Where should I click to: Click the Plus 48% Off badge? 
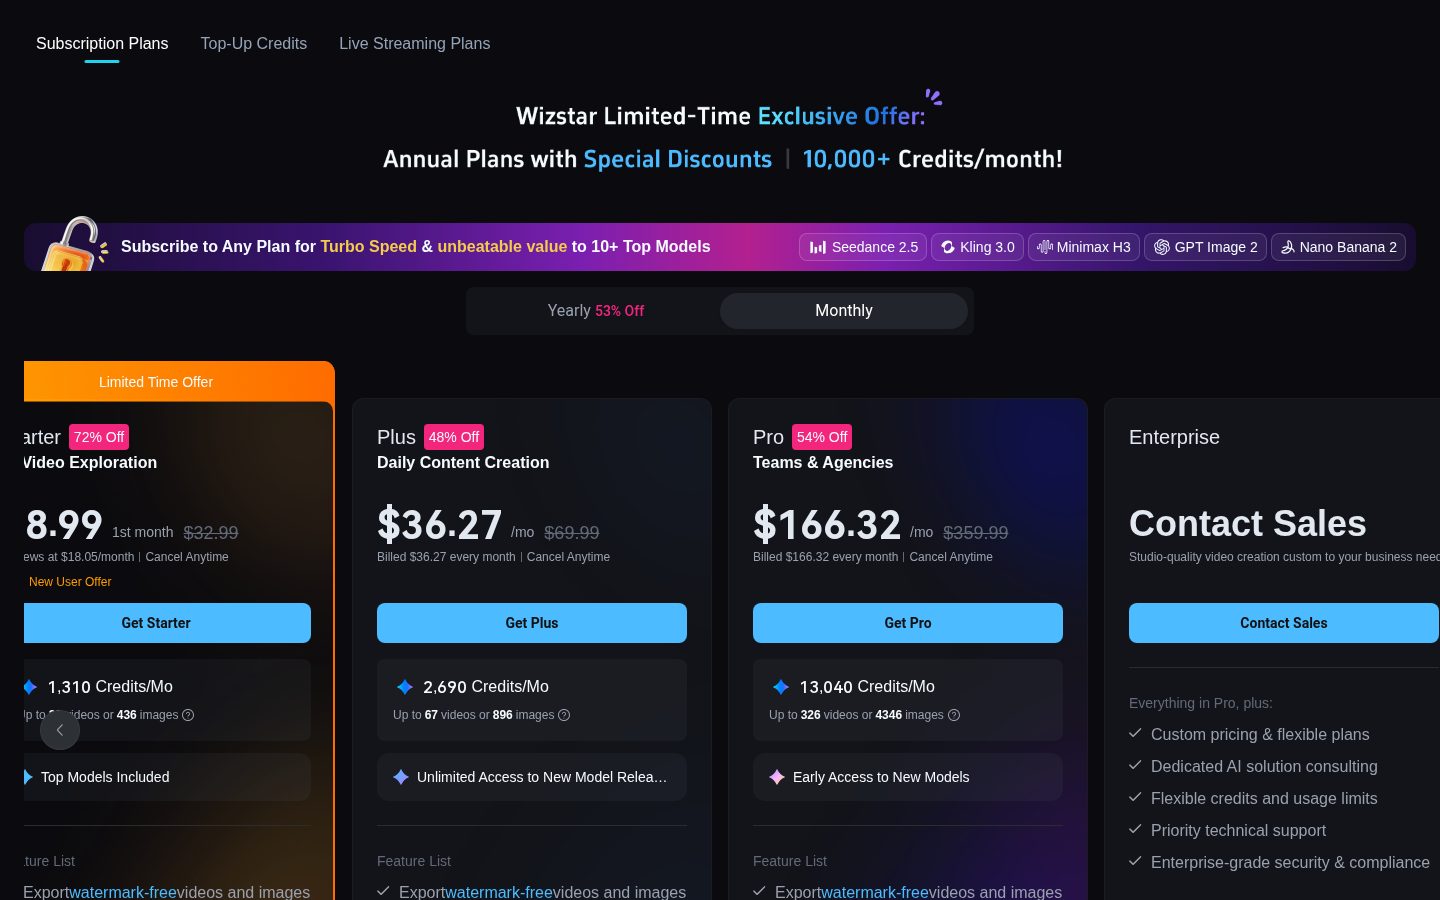[454, 437]
